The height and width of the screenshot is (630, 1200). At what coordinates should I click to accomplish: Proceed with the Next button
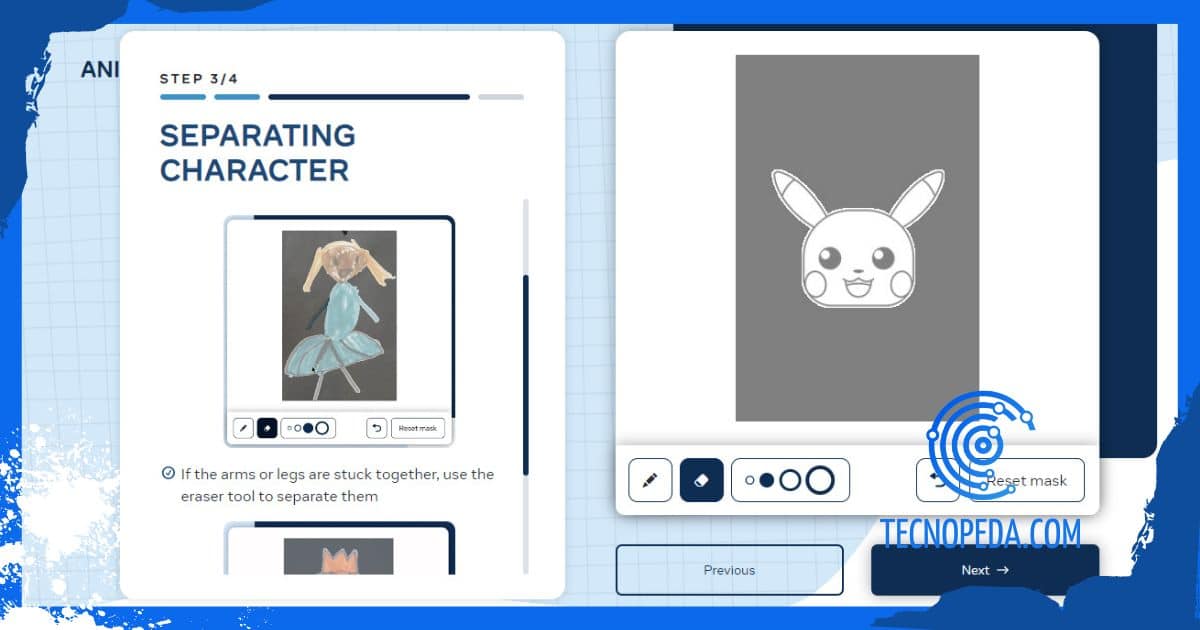pos(985,570)
